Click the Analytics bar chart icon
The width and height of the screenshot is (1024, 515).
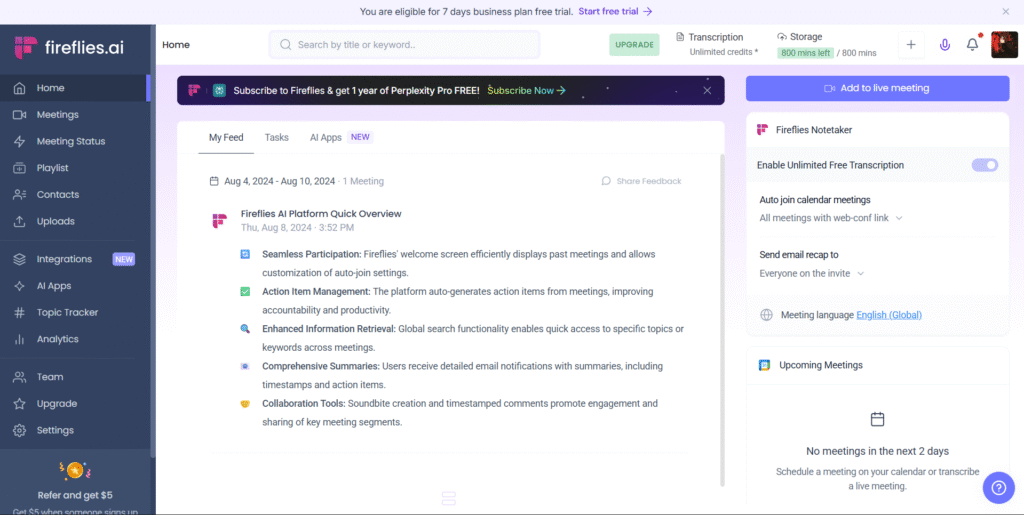click(20, 339)
